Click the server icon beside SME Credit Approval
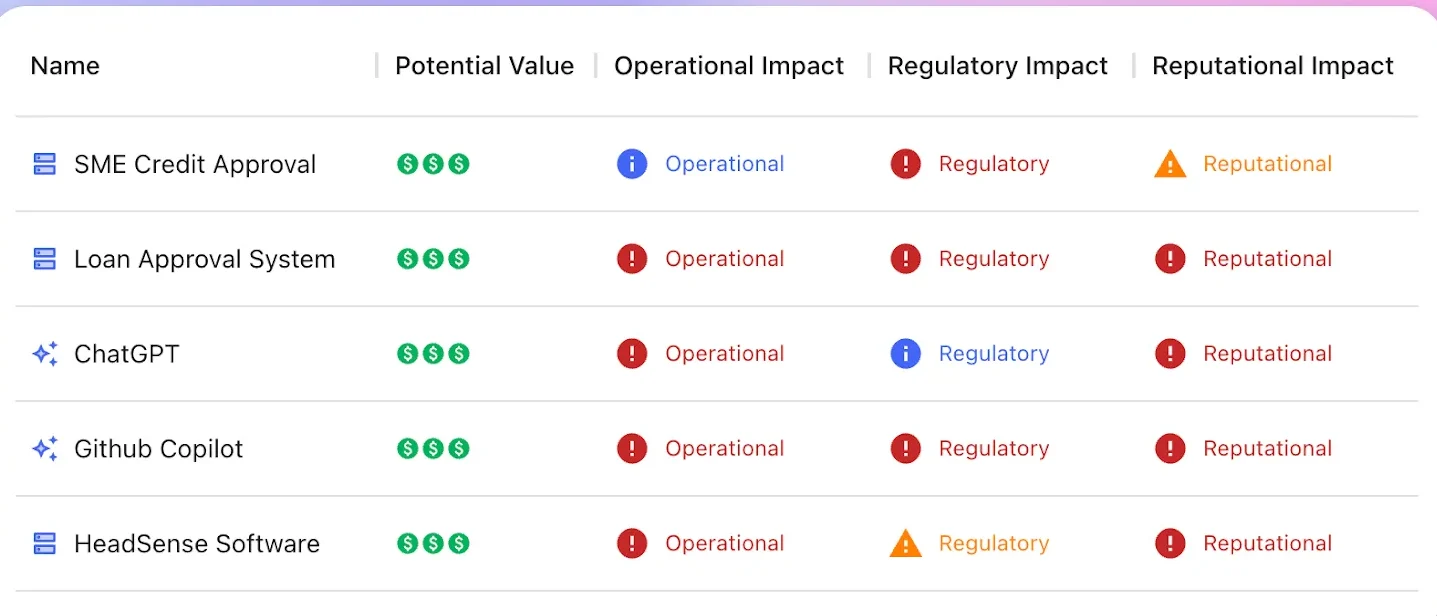Screen dimensions: 1437x616 coord(45,164)
